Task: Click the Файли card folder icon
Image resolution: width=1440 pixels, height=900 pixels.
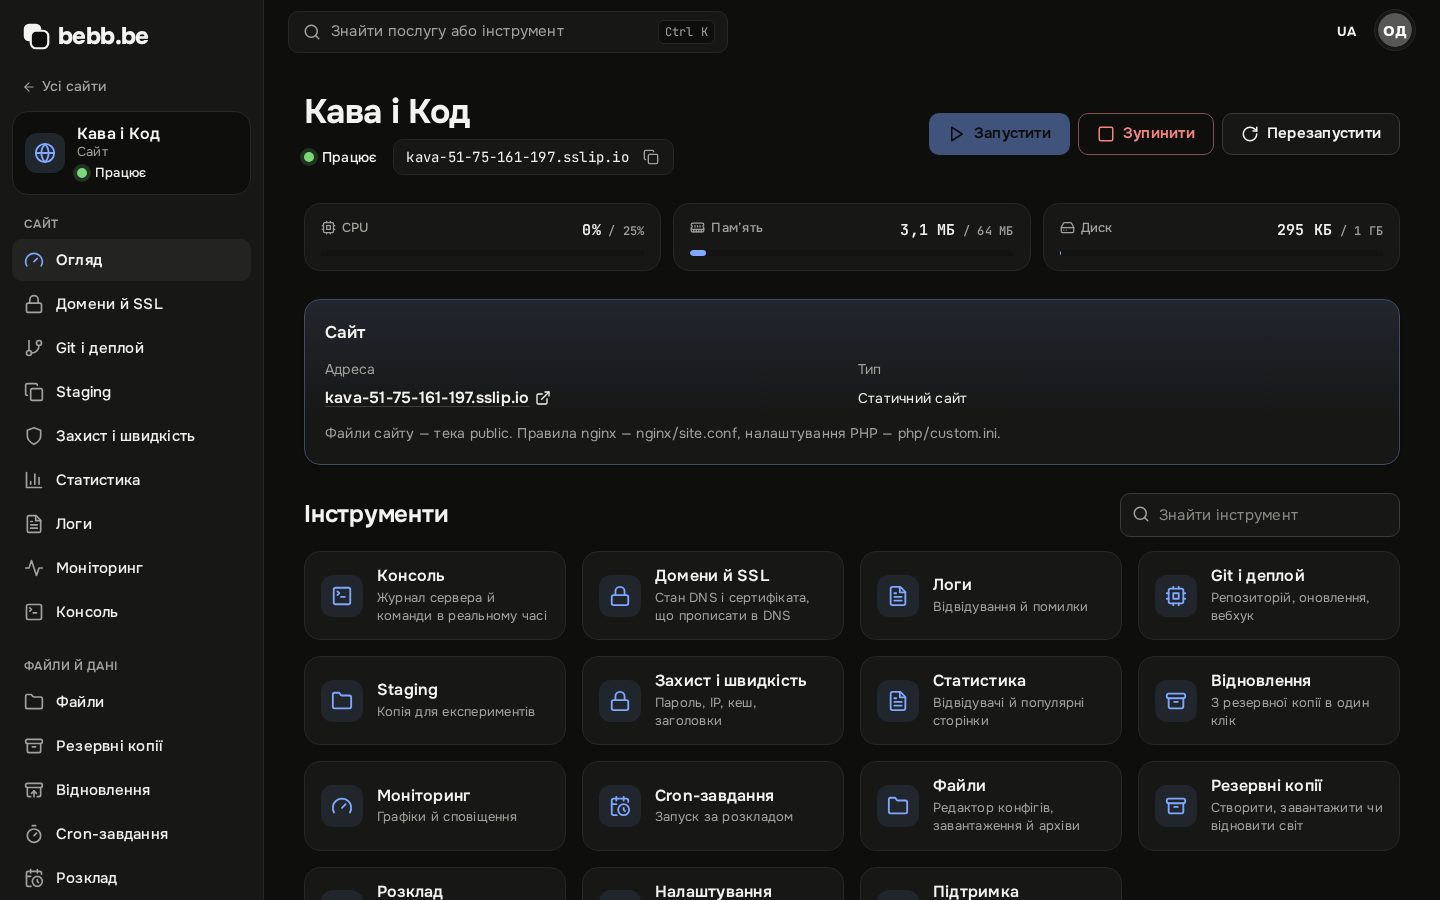Action: click(898, 806)
